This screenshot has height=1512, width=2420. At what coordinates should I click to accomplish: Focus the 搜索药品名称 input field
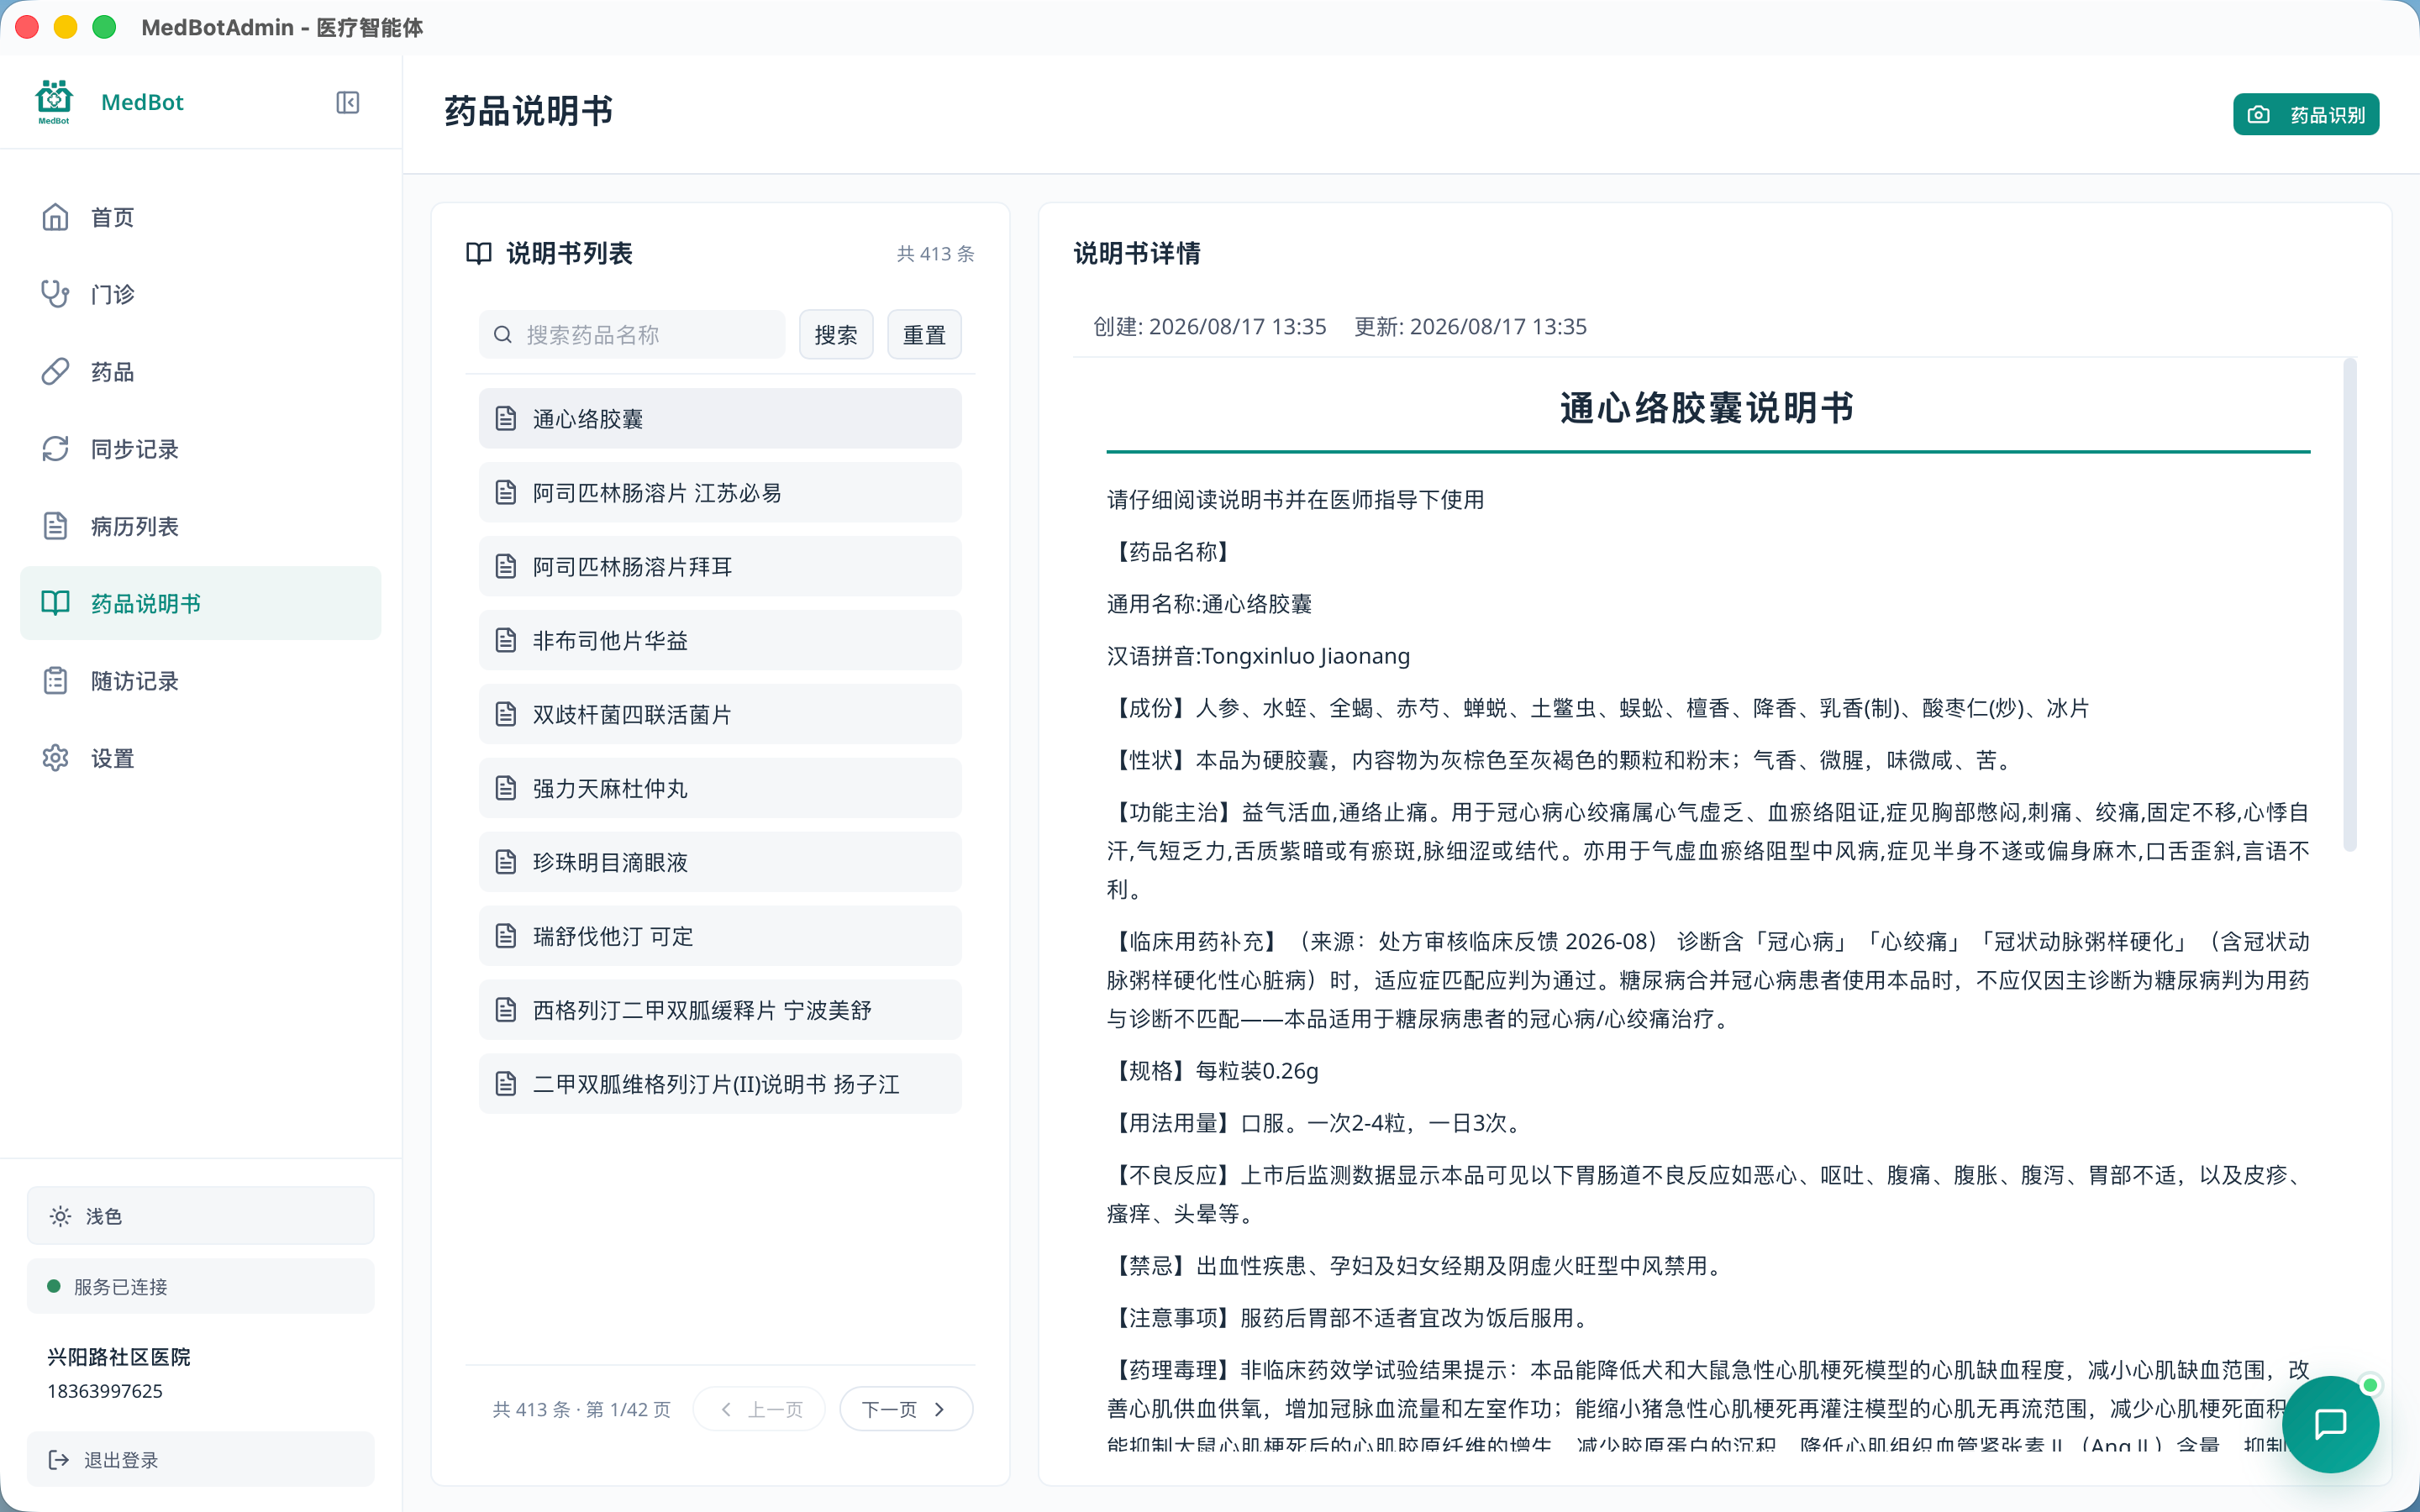(632, 335)
